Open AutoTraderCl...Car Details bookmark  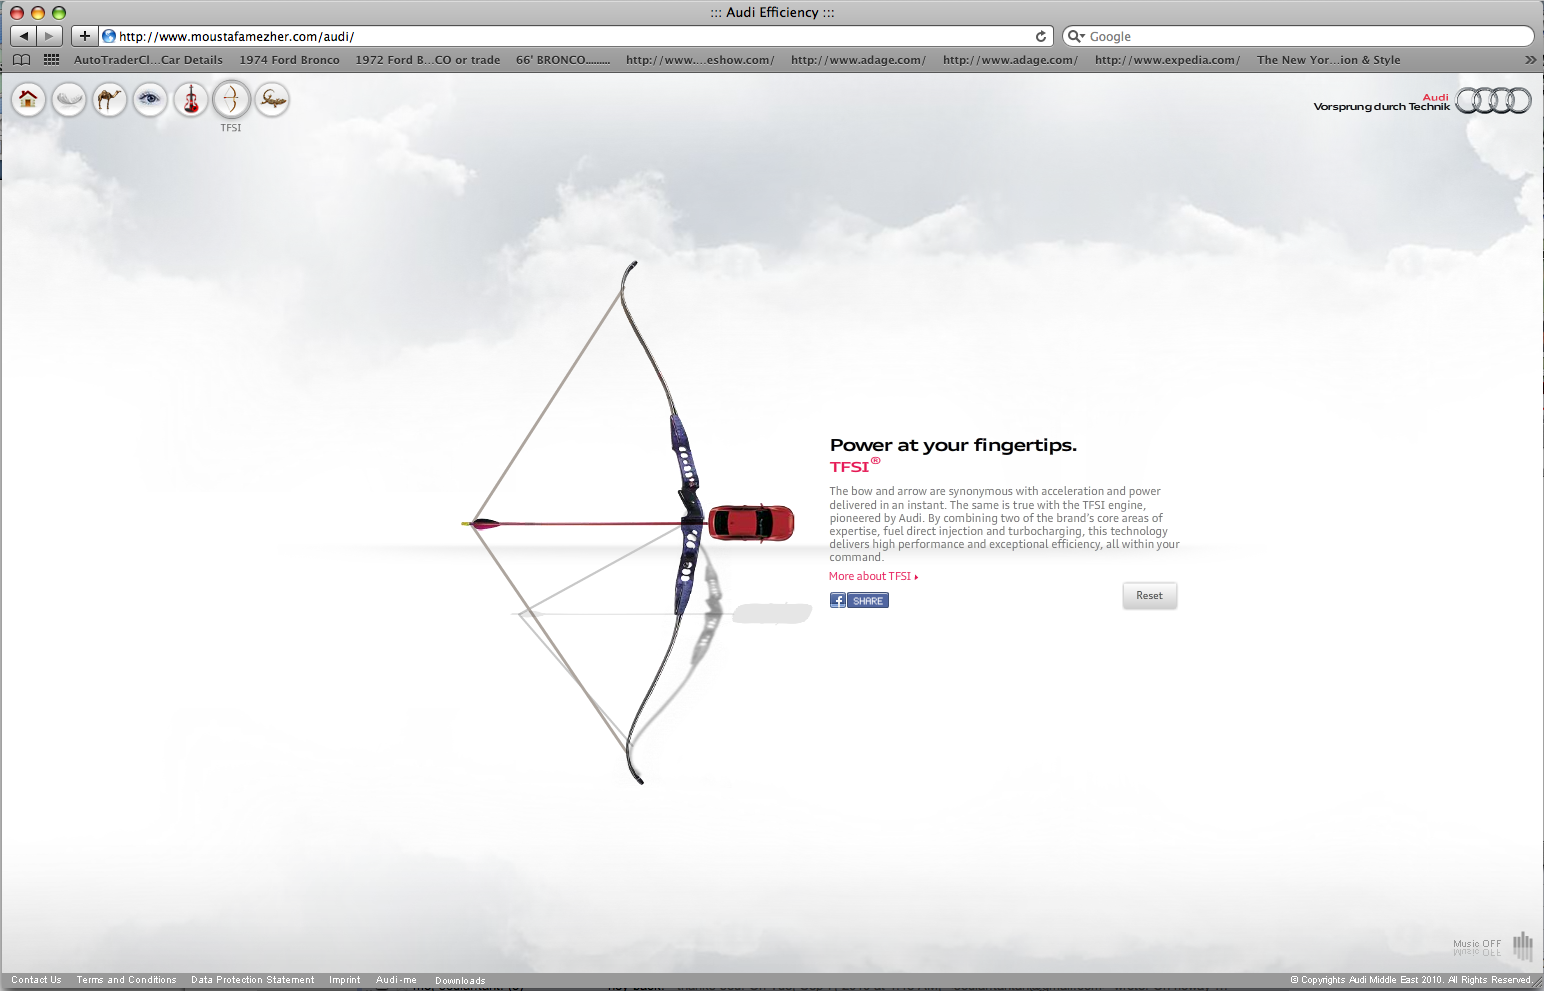(x=148, y=60)
